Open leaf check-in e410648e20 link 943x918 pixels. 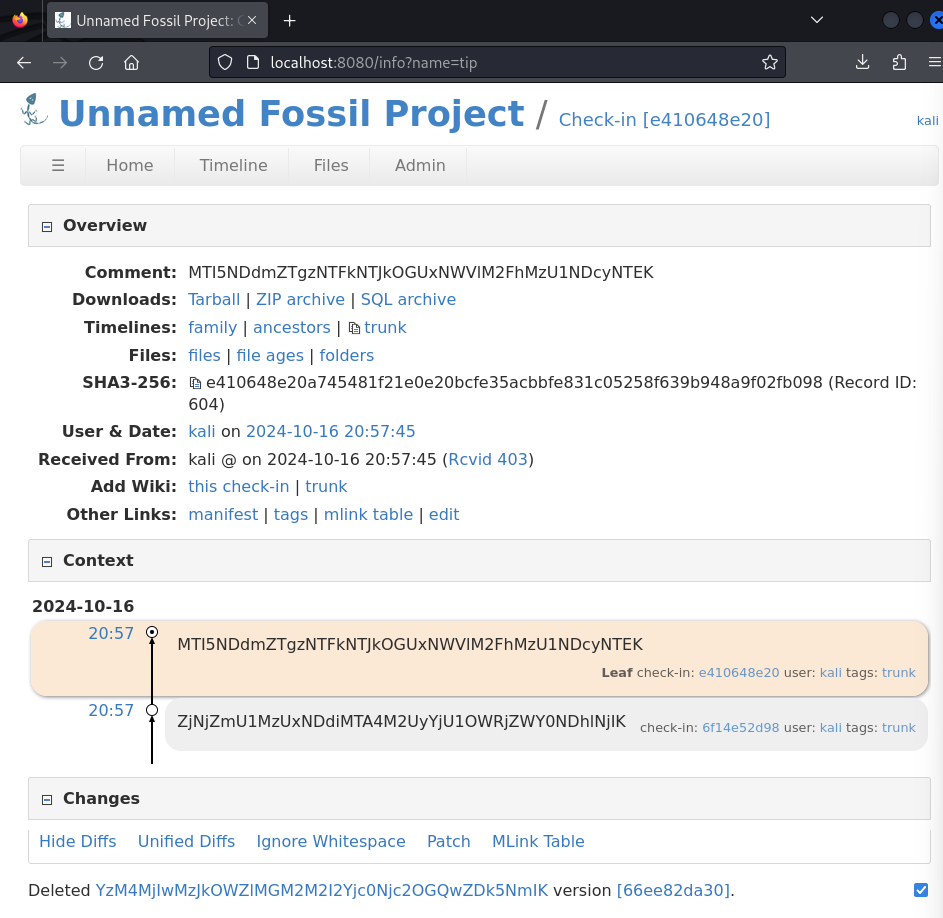(x=739, y=673)
